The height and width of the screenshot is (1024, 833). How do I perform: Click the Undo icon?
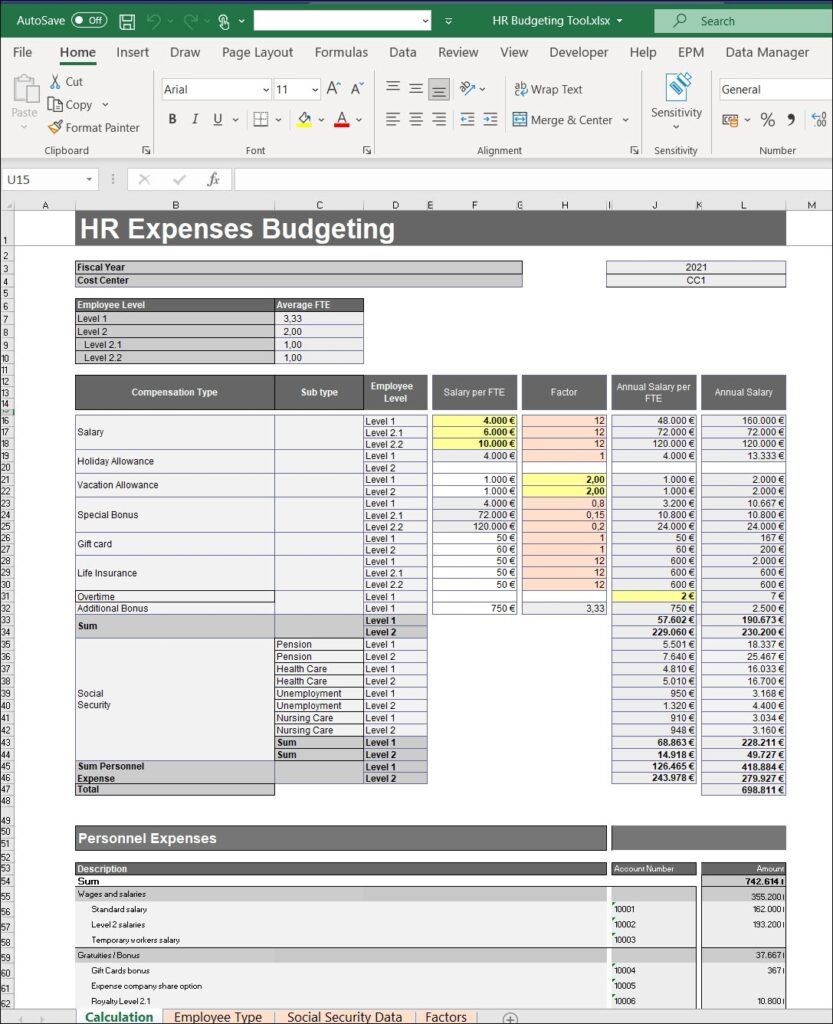[x=156, y=20]
